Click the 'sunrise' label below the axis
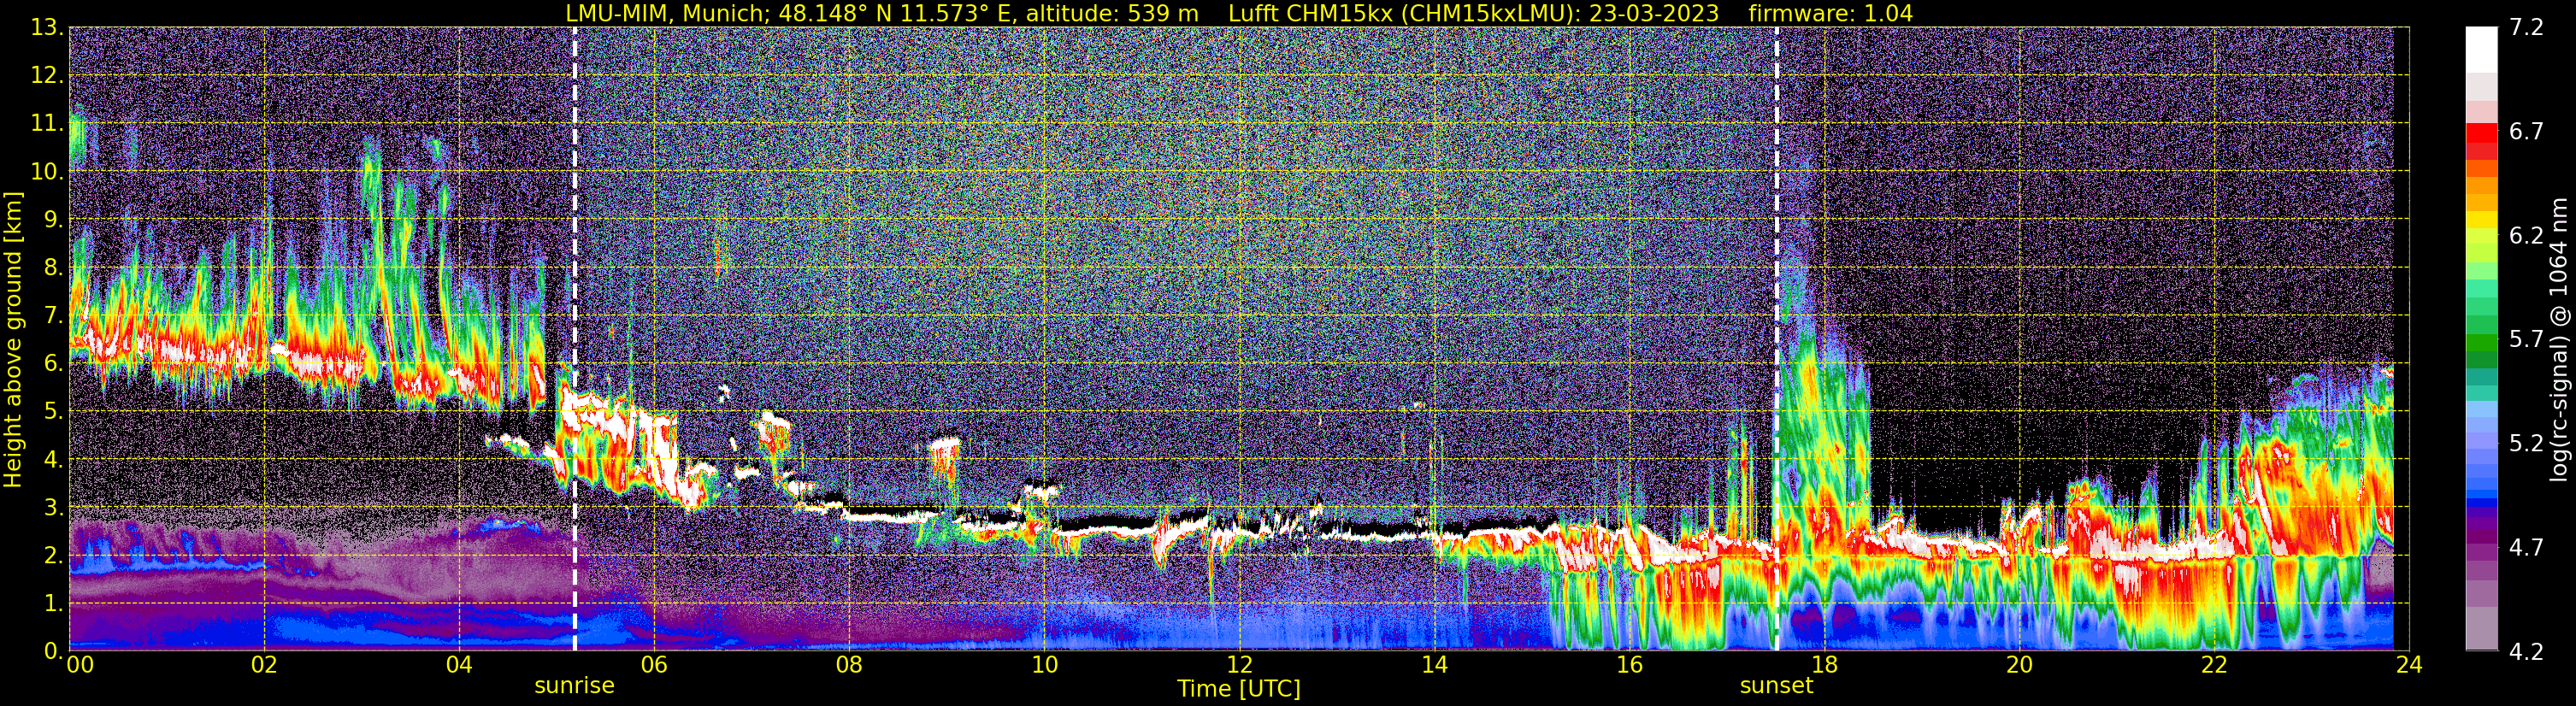The height and width of the screenshot is (706, 2576). (574, 685)
